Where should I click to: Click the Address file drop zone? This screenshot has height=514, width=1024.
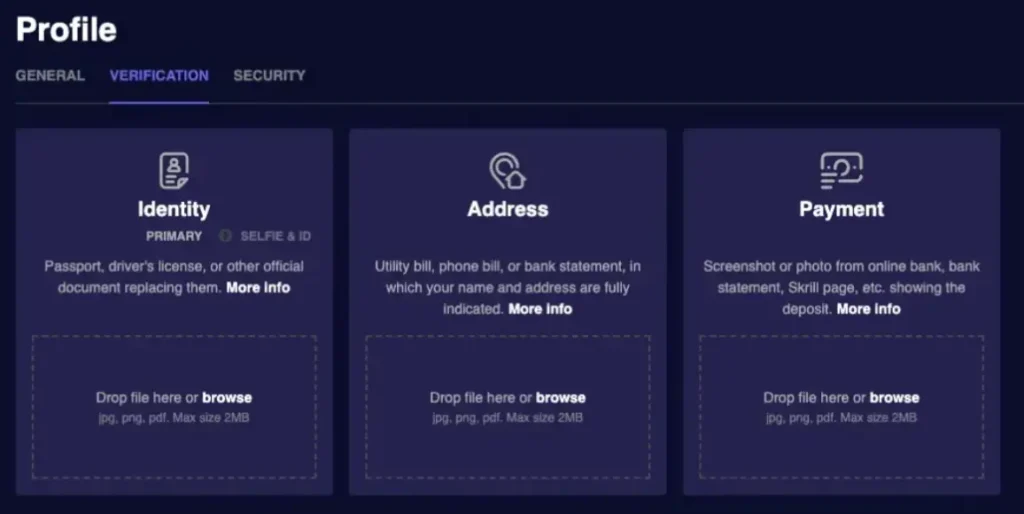click(x=508, y=407)
